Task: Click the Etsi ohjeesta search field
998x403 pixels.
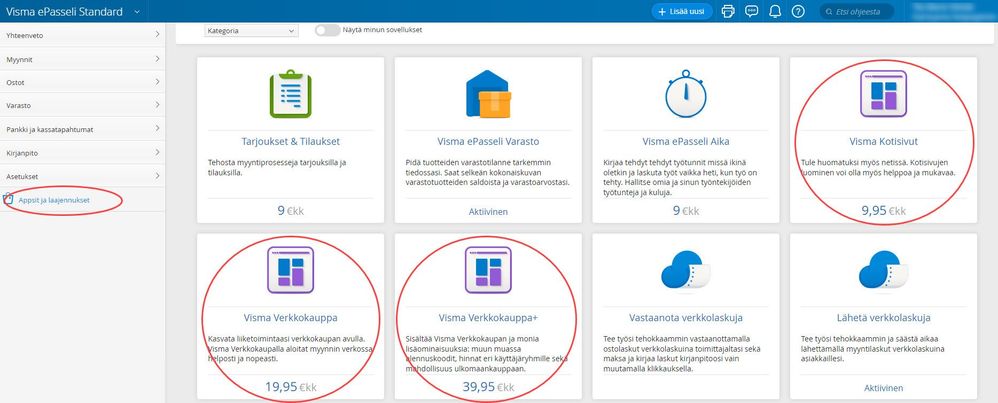Action: click(x=856, y=11)
